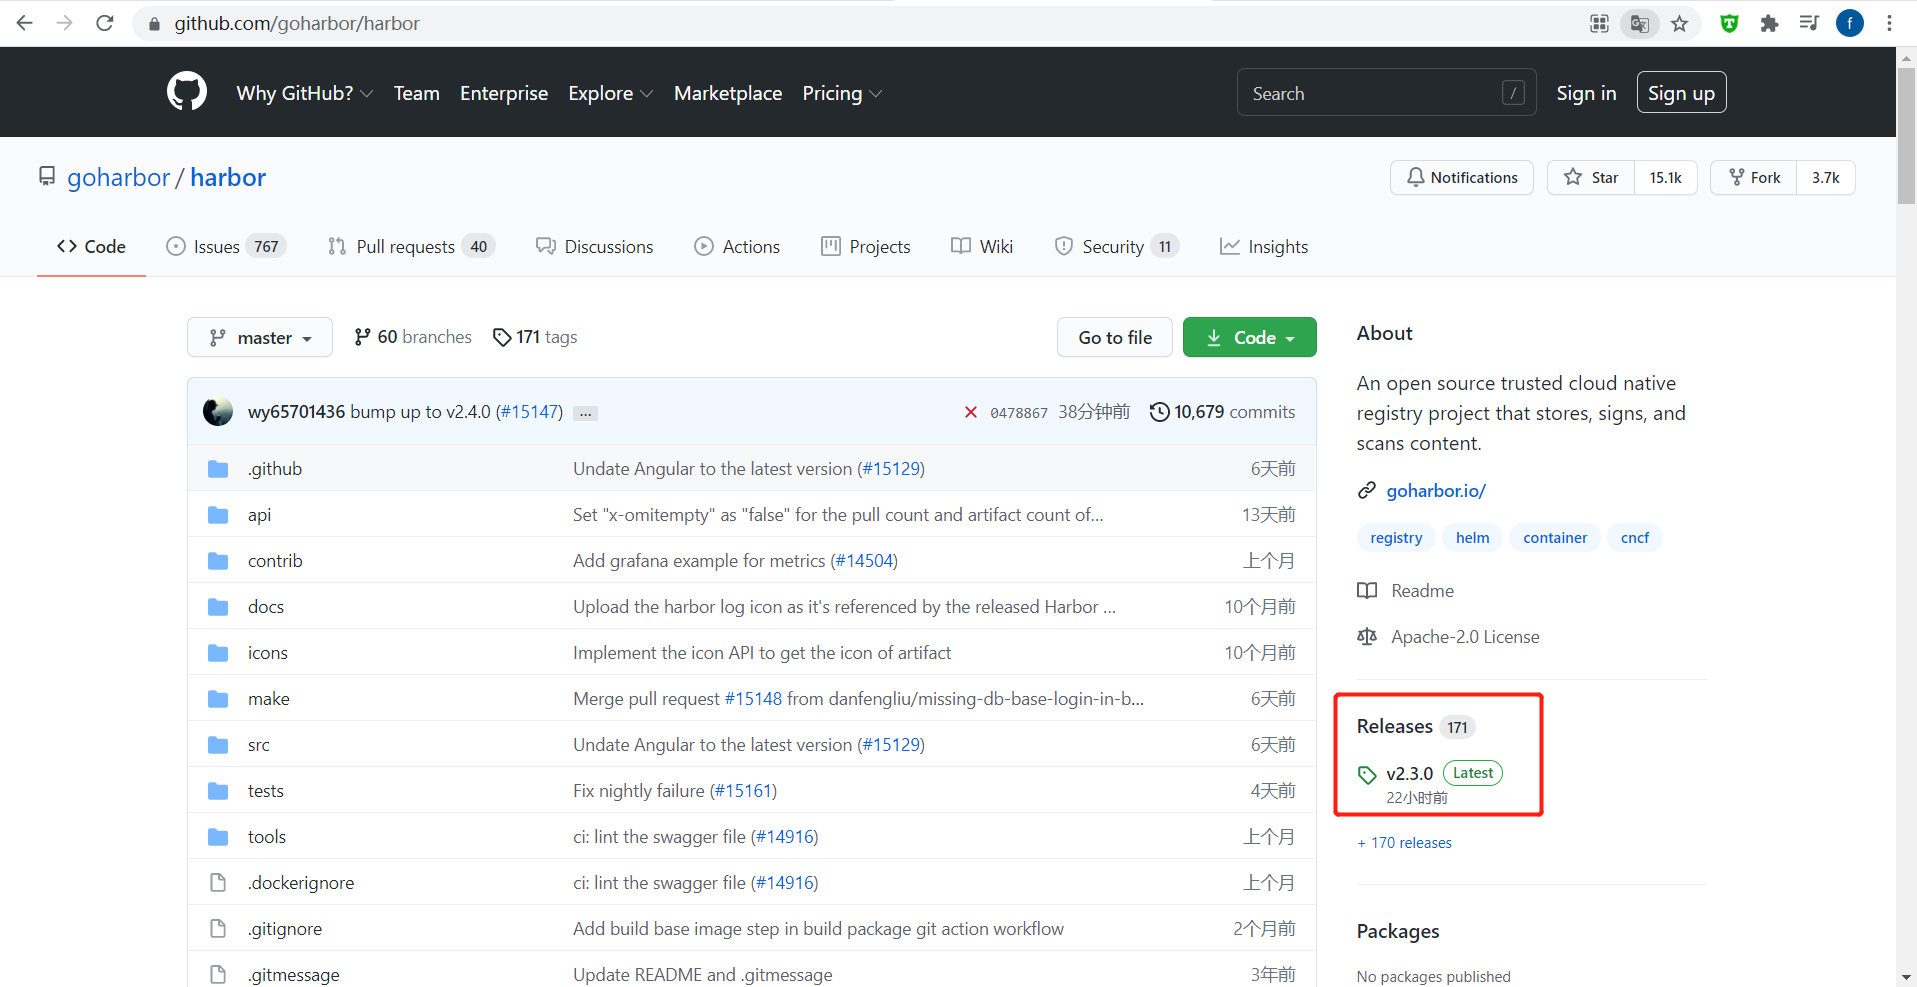Open the goharbor.io/ website link
This screenshot has height=987, width=1917.
[x=1436, y=491]
